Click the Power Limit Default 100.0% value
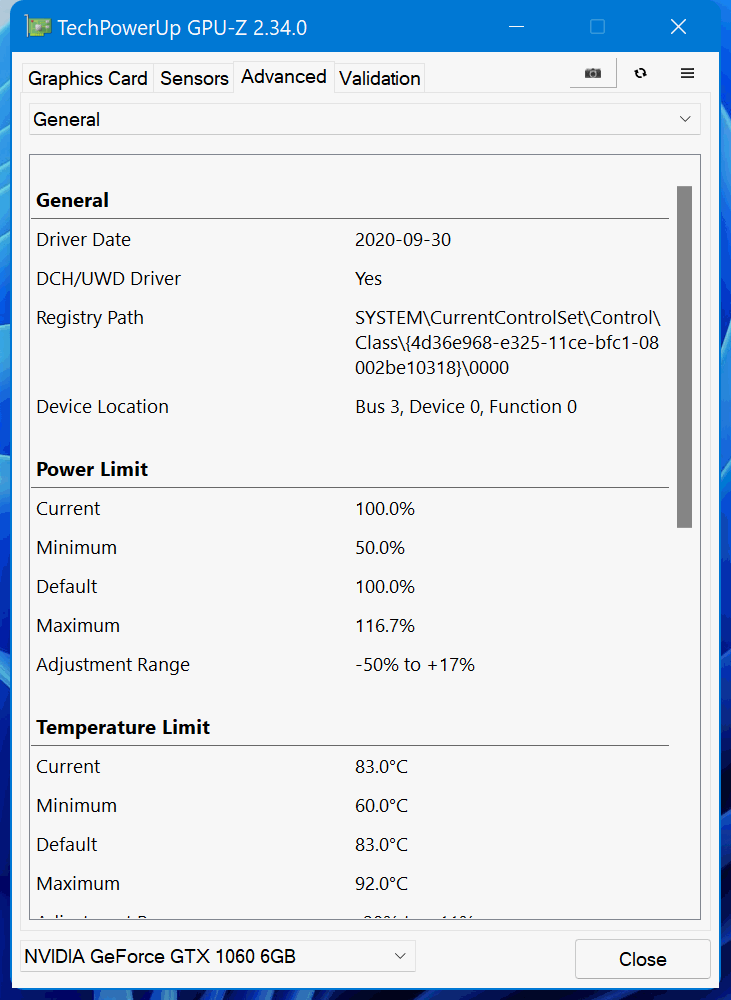 pos(385,587)
